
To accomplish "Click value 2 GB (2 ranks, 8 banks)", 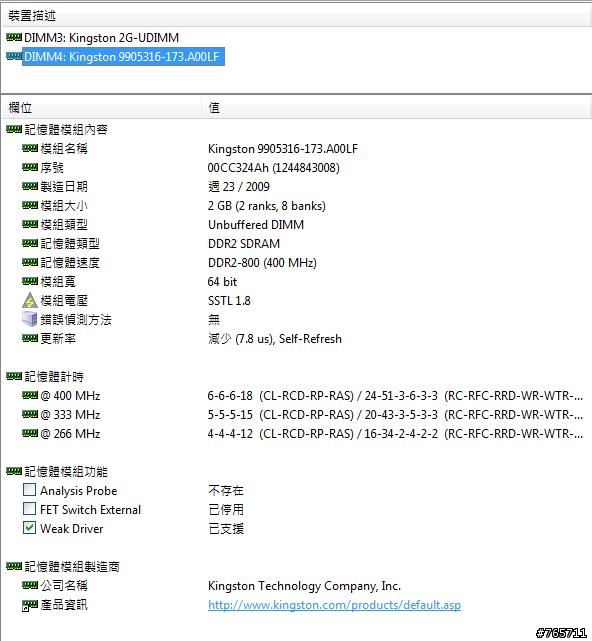I will point(267,206).
